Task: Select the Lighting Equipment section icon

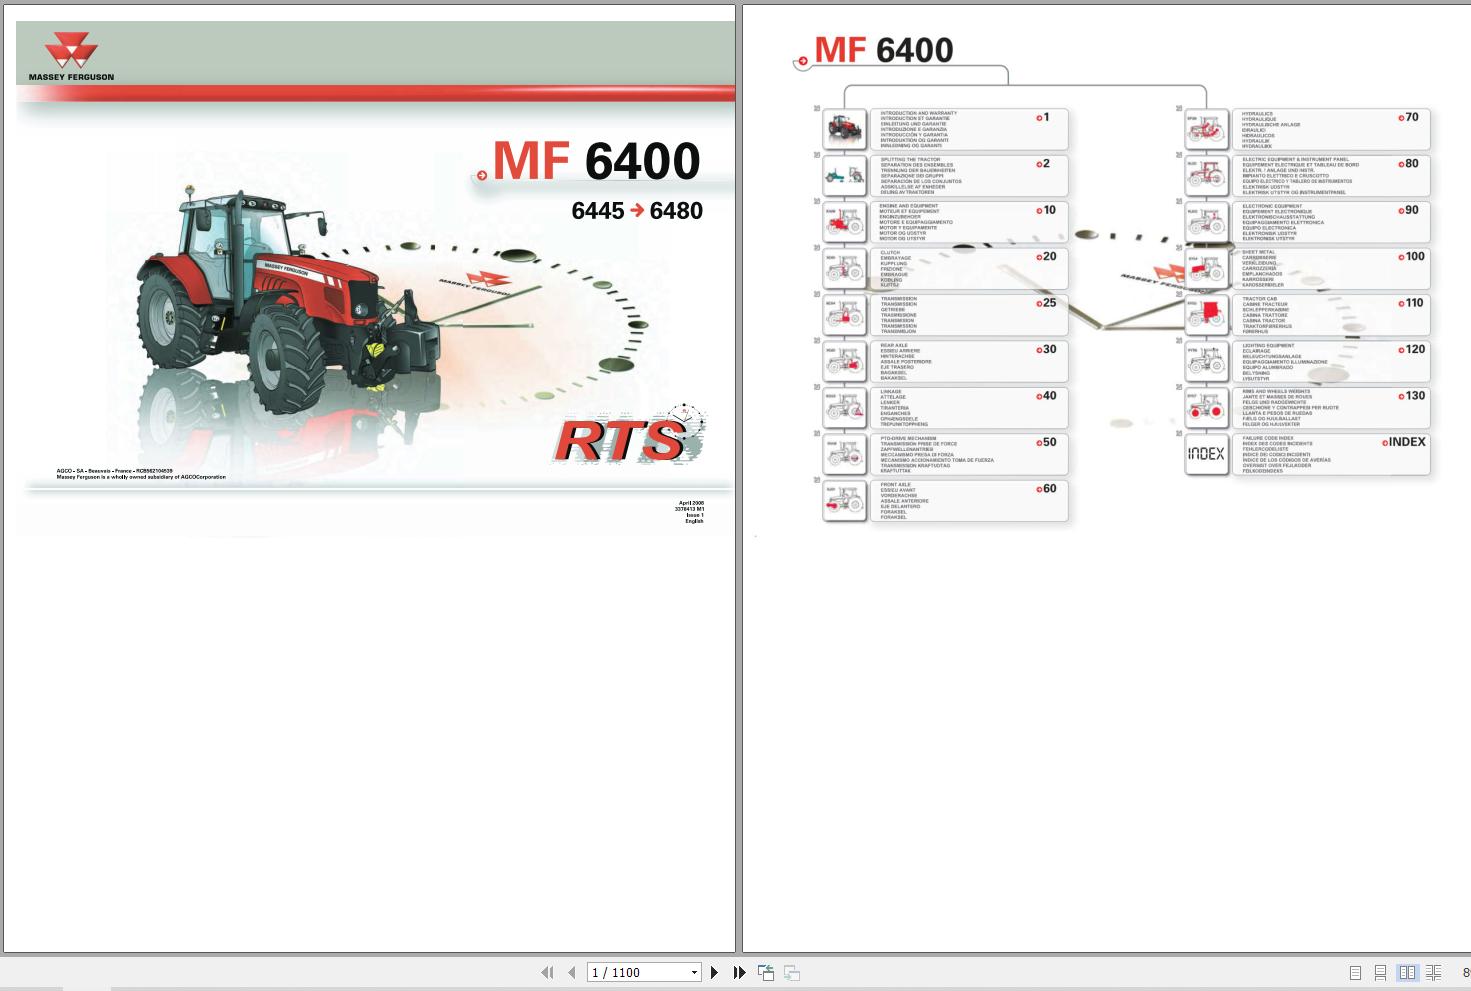Action: click(1207, 362)
